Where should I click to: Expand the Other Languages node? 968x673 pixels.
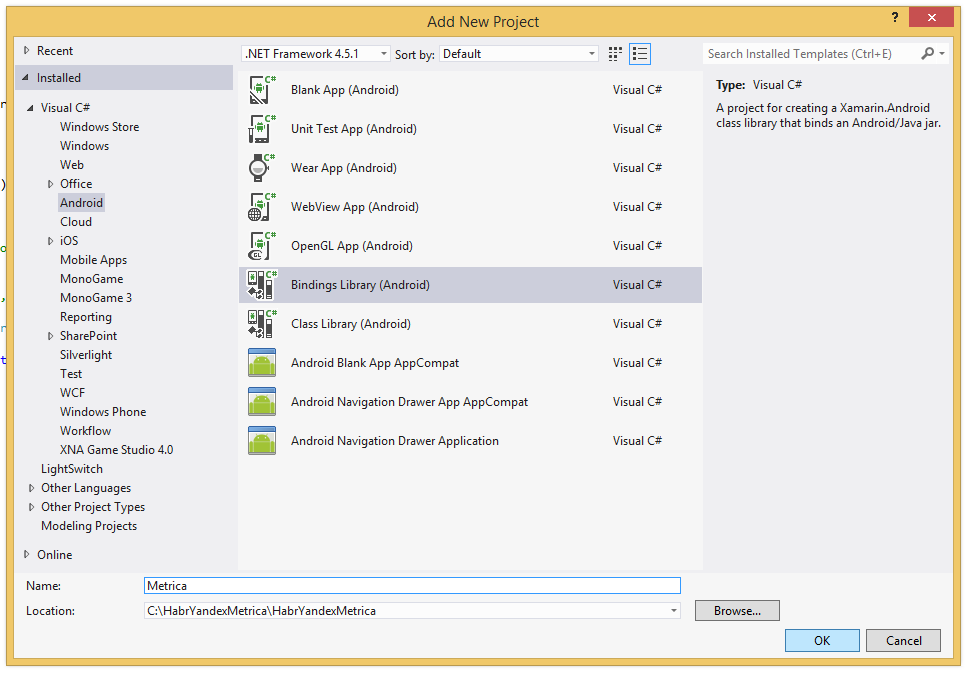(31, 488)
